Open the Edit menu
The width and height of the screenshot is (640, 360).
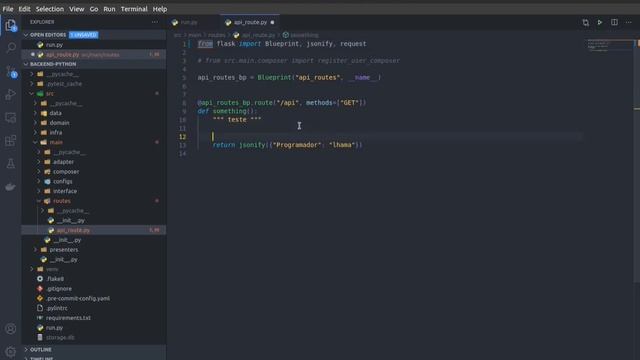(x=24, y=9)
